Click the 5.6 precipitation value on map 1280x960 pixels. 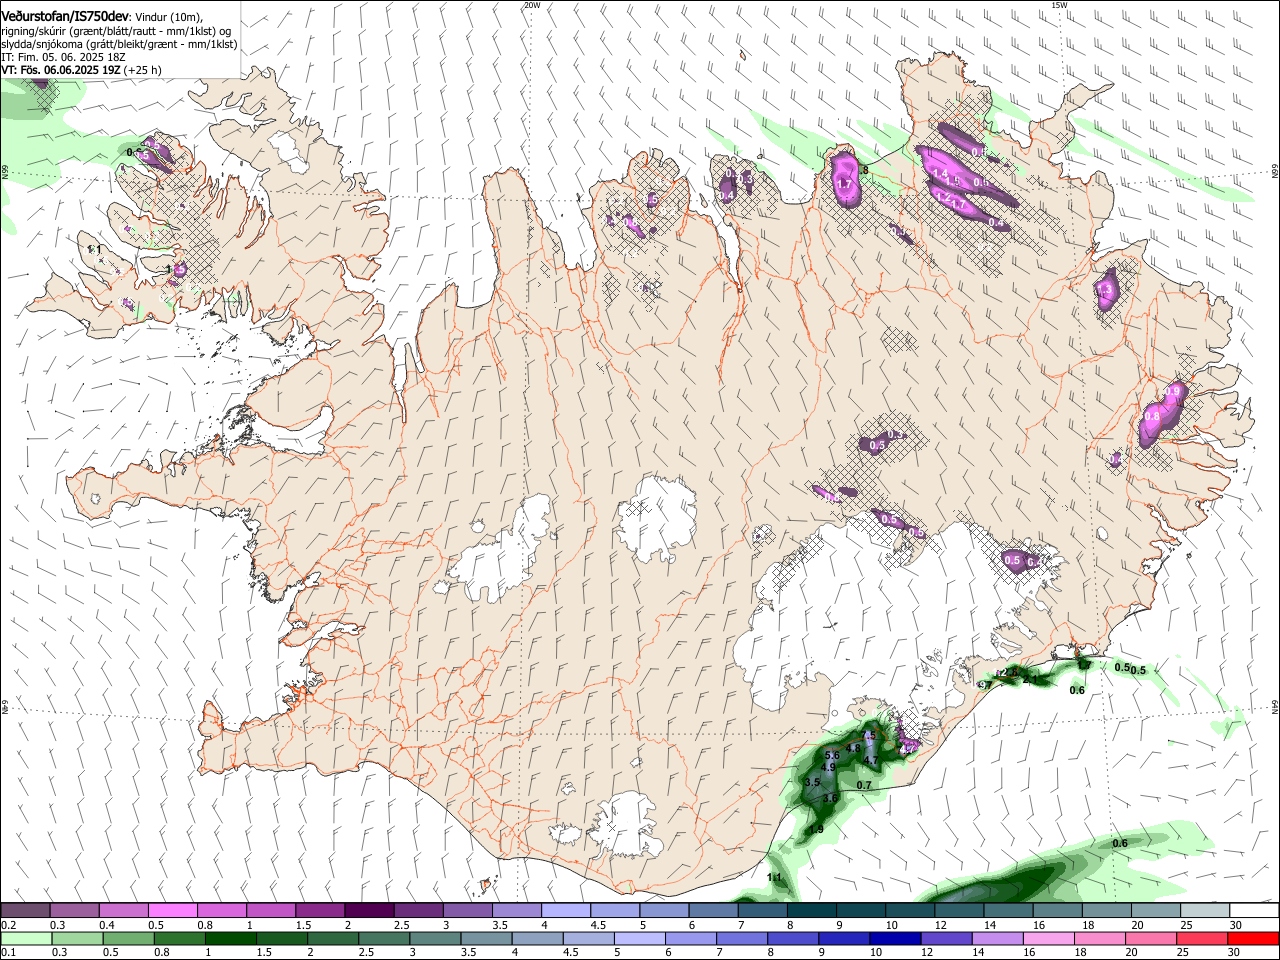point(832,755)
